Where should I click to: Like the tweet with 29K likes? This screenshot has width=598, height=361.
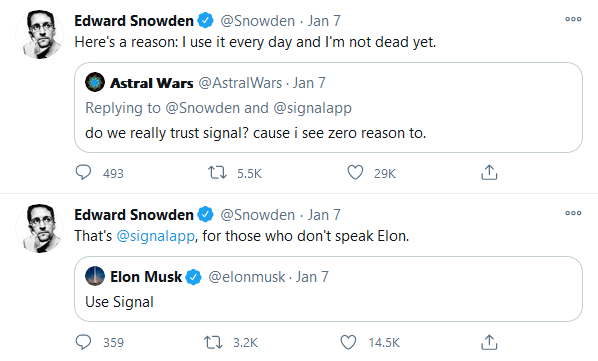pos(355,173)
